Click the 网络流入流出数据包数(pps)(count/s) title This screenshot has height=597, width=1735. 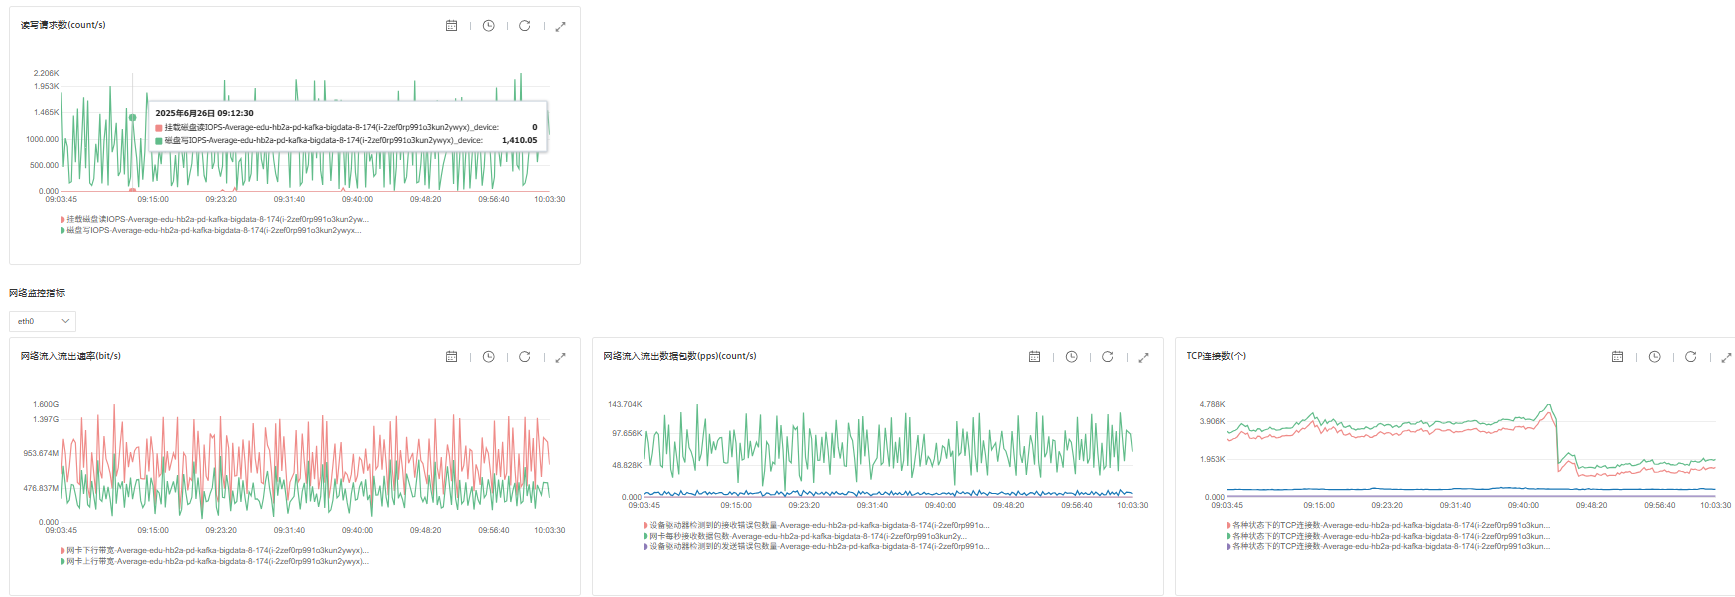pyautogui.click(x=680, y=356)
